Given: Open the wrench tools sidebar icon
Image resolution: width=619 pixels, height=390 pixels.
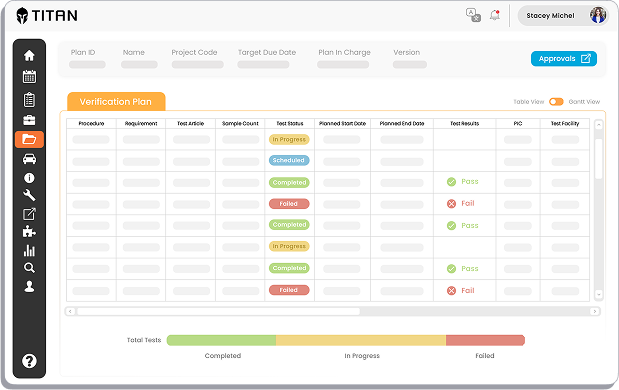Looking at the screenshot, I should pos(29,195).
